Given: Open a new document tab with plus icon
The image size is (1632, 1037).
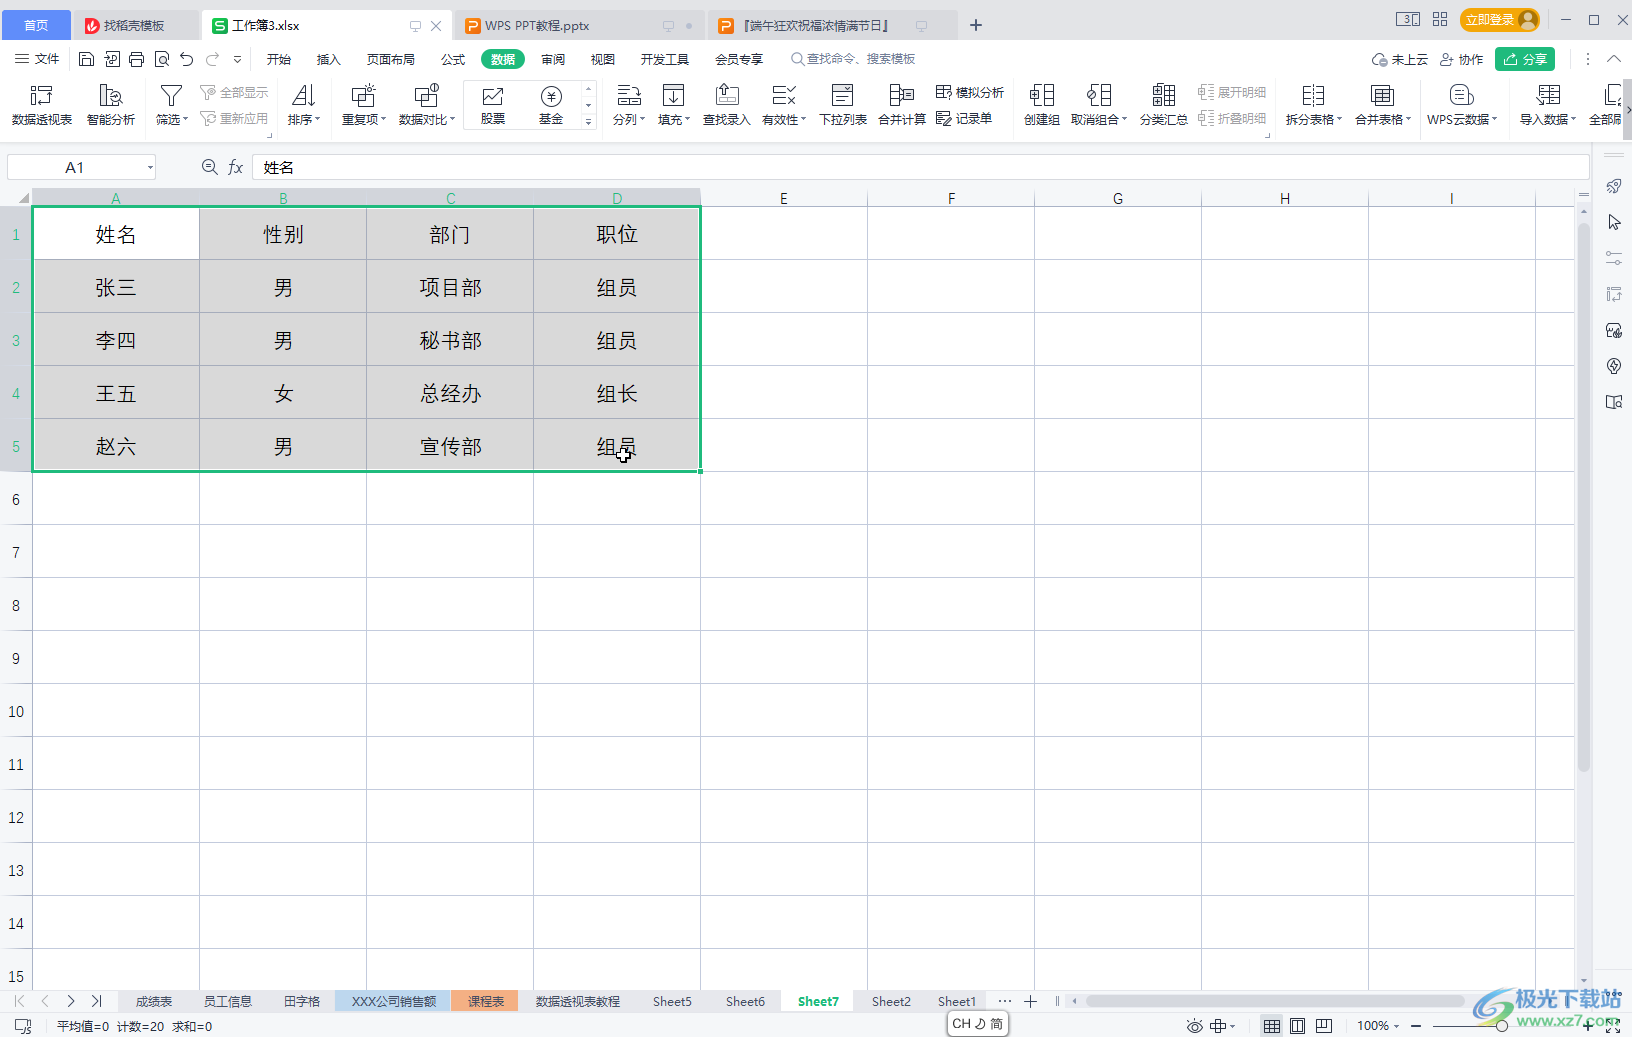Looking at the screenshot, I should tap(976, 25).
